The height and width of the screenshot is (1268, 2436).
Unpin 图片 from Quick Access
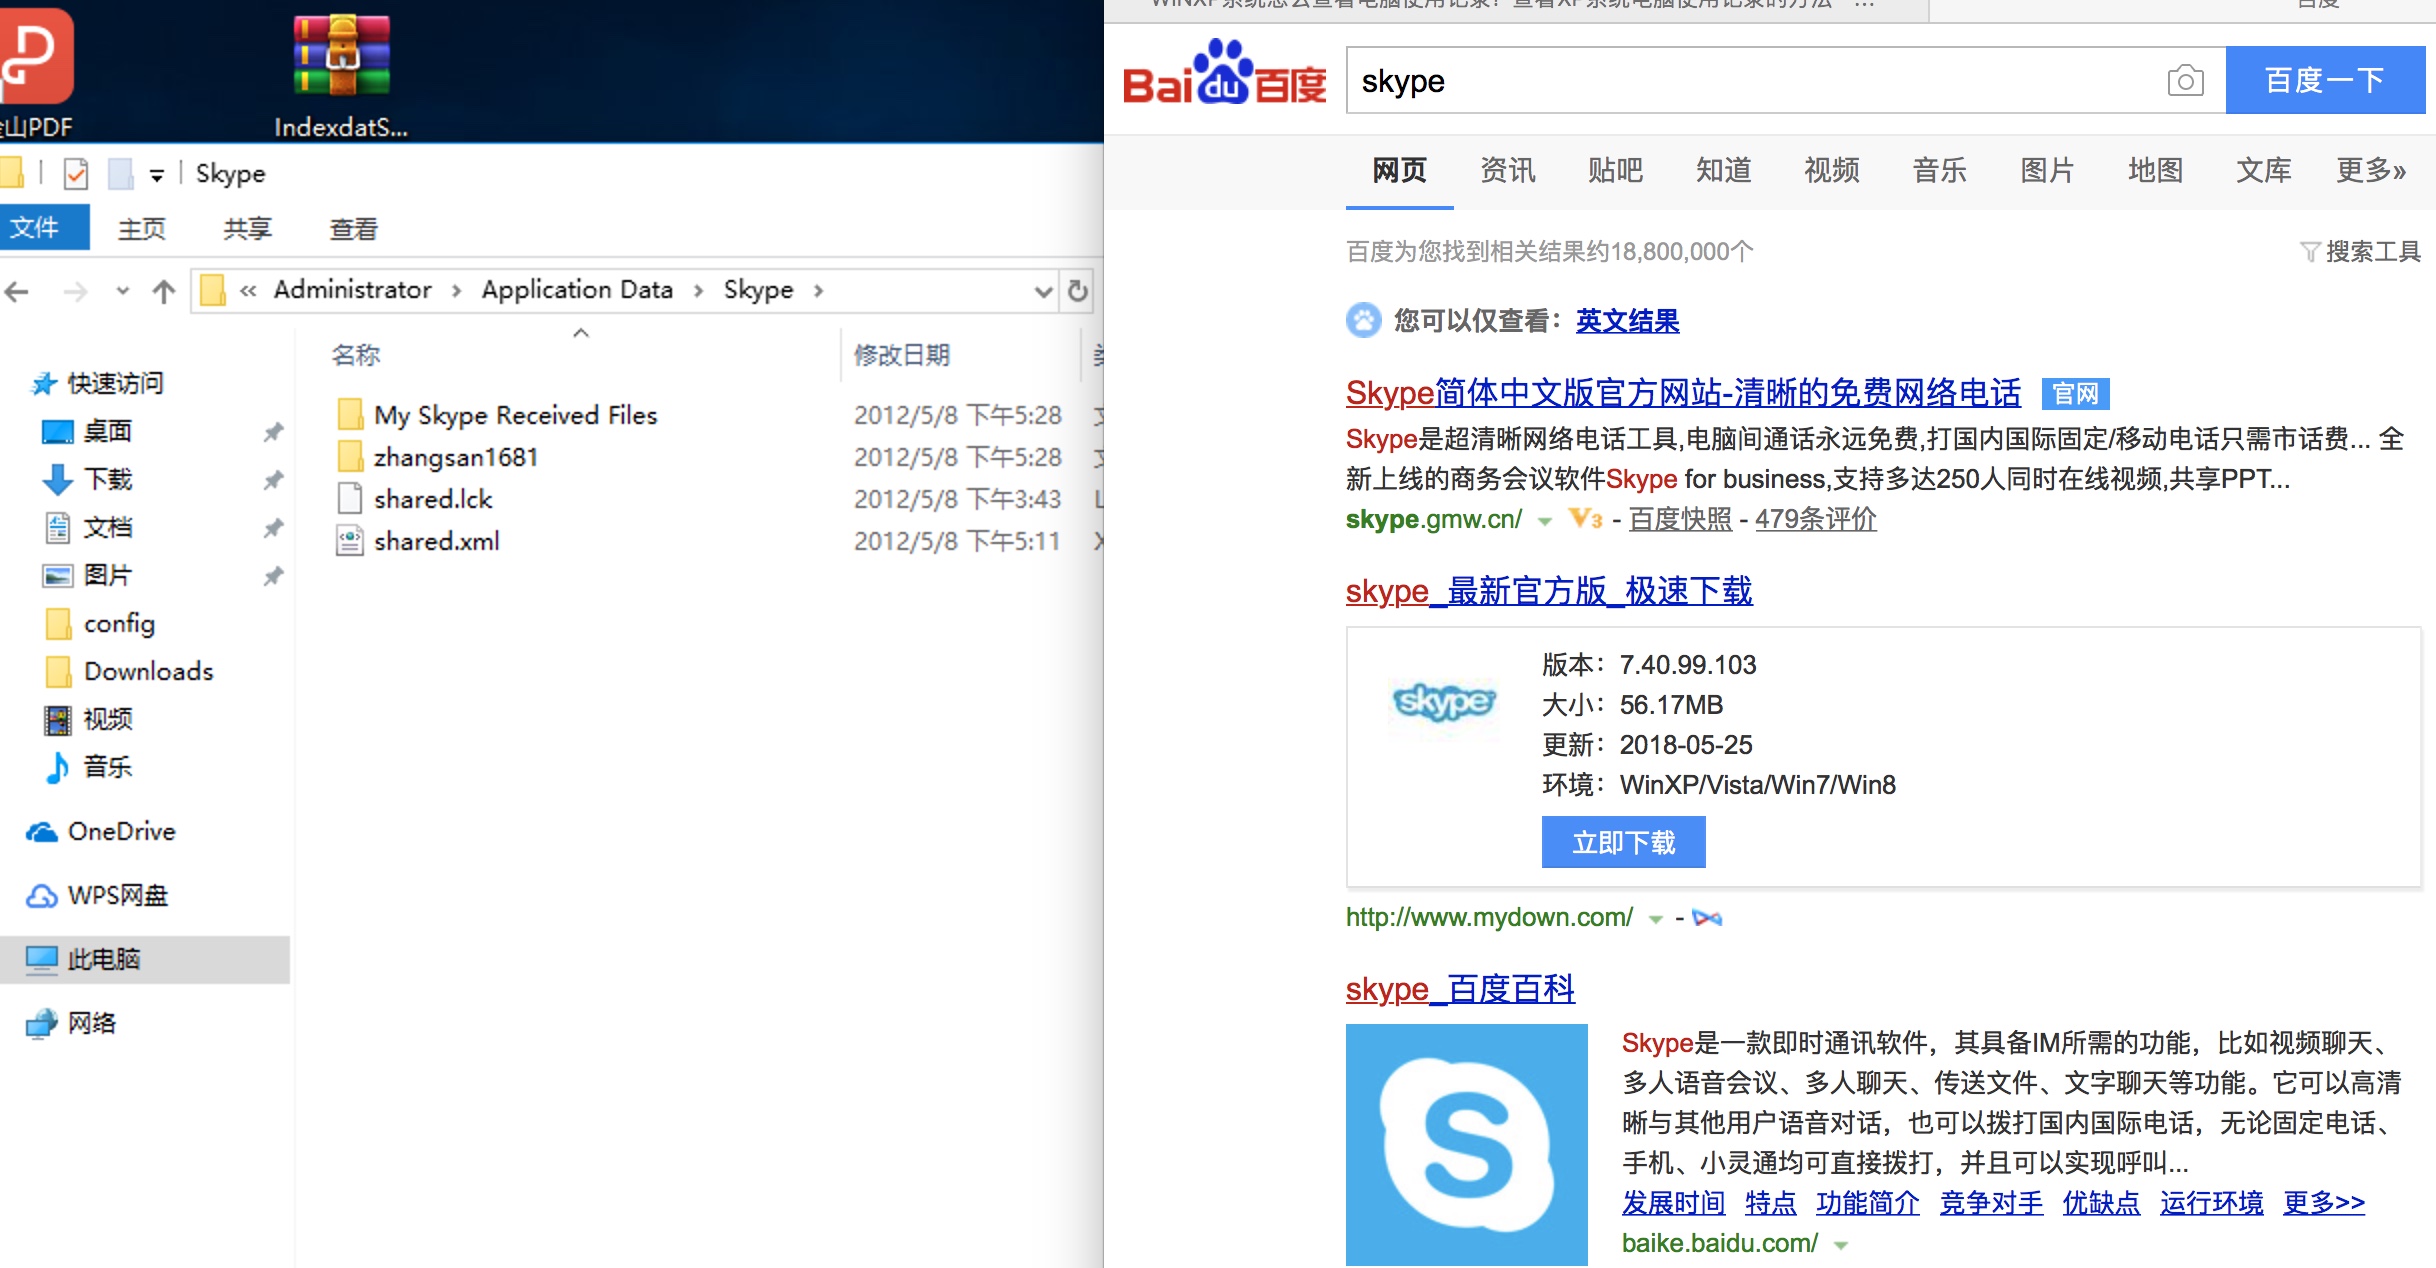tap(272, 575)
